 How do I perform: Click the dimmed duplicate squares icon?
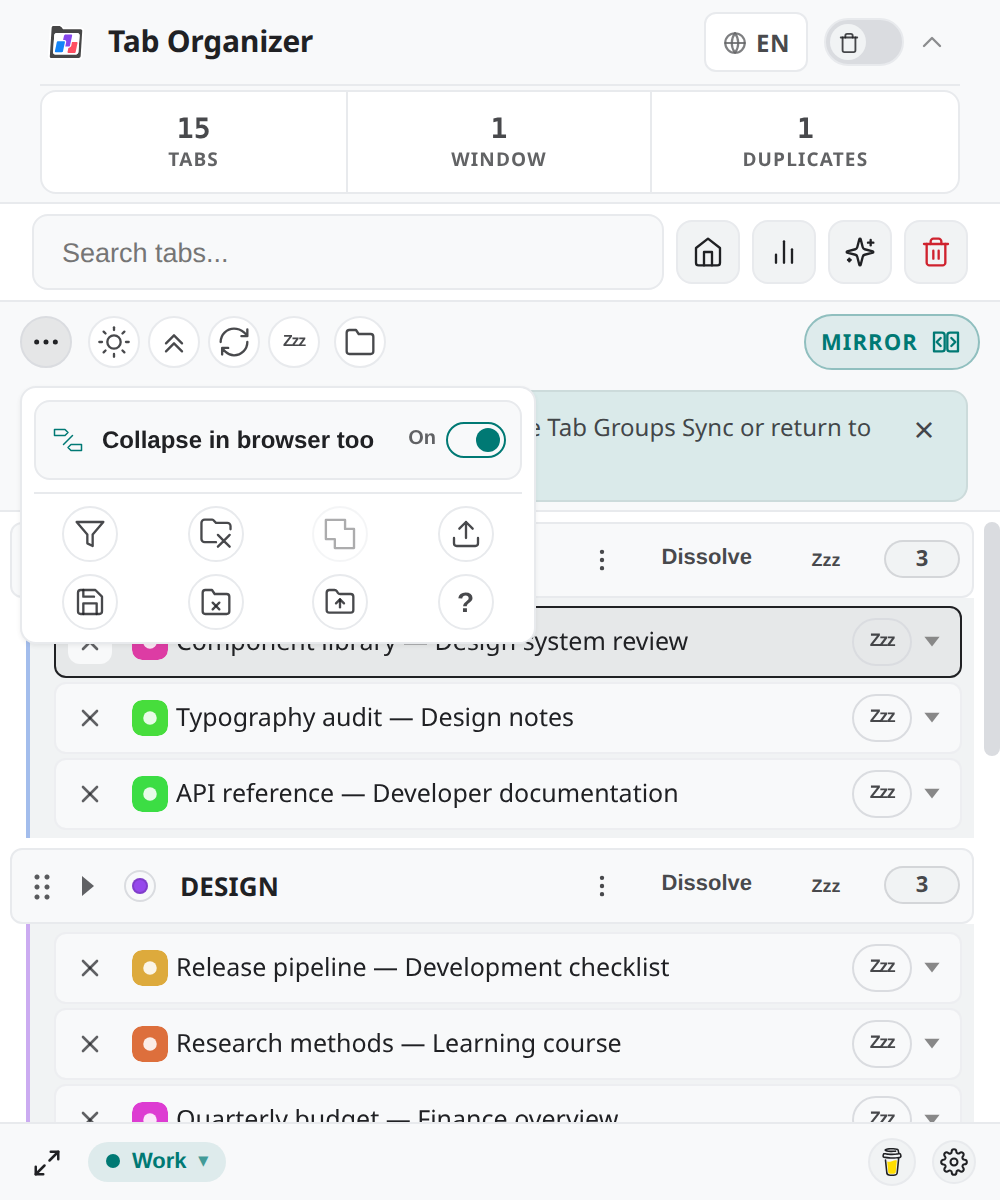click(340, 535)
